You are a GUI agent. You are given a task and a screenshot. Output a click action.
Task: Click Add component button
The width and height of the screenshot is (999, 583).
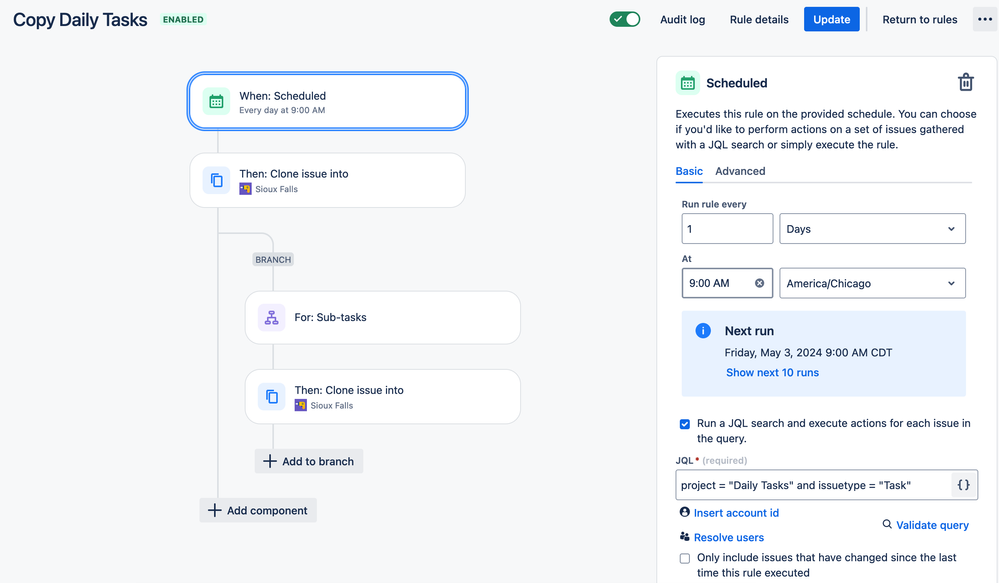(x=258, y=510)
